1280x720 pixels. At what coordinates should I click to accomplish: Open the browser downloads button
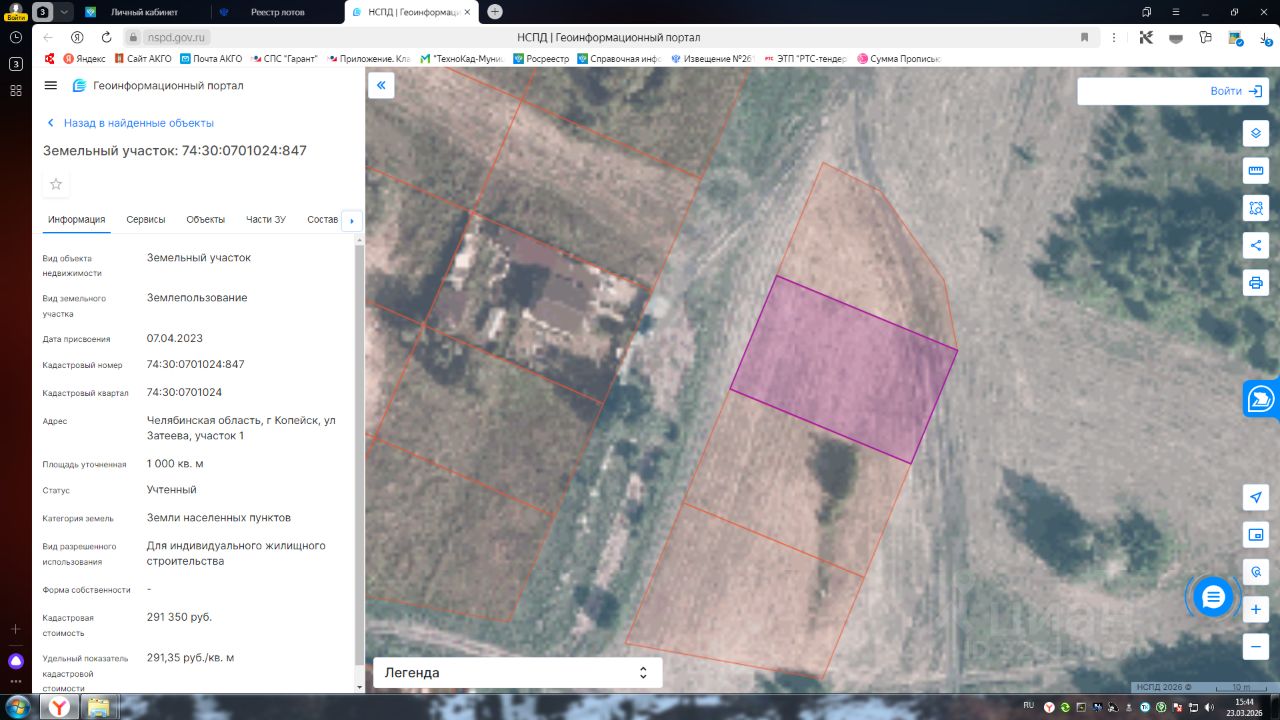1264,37
